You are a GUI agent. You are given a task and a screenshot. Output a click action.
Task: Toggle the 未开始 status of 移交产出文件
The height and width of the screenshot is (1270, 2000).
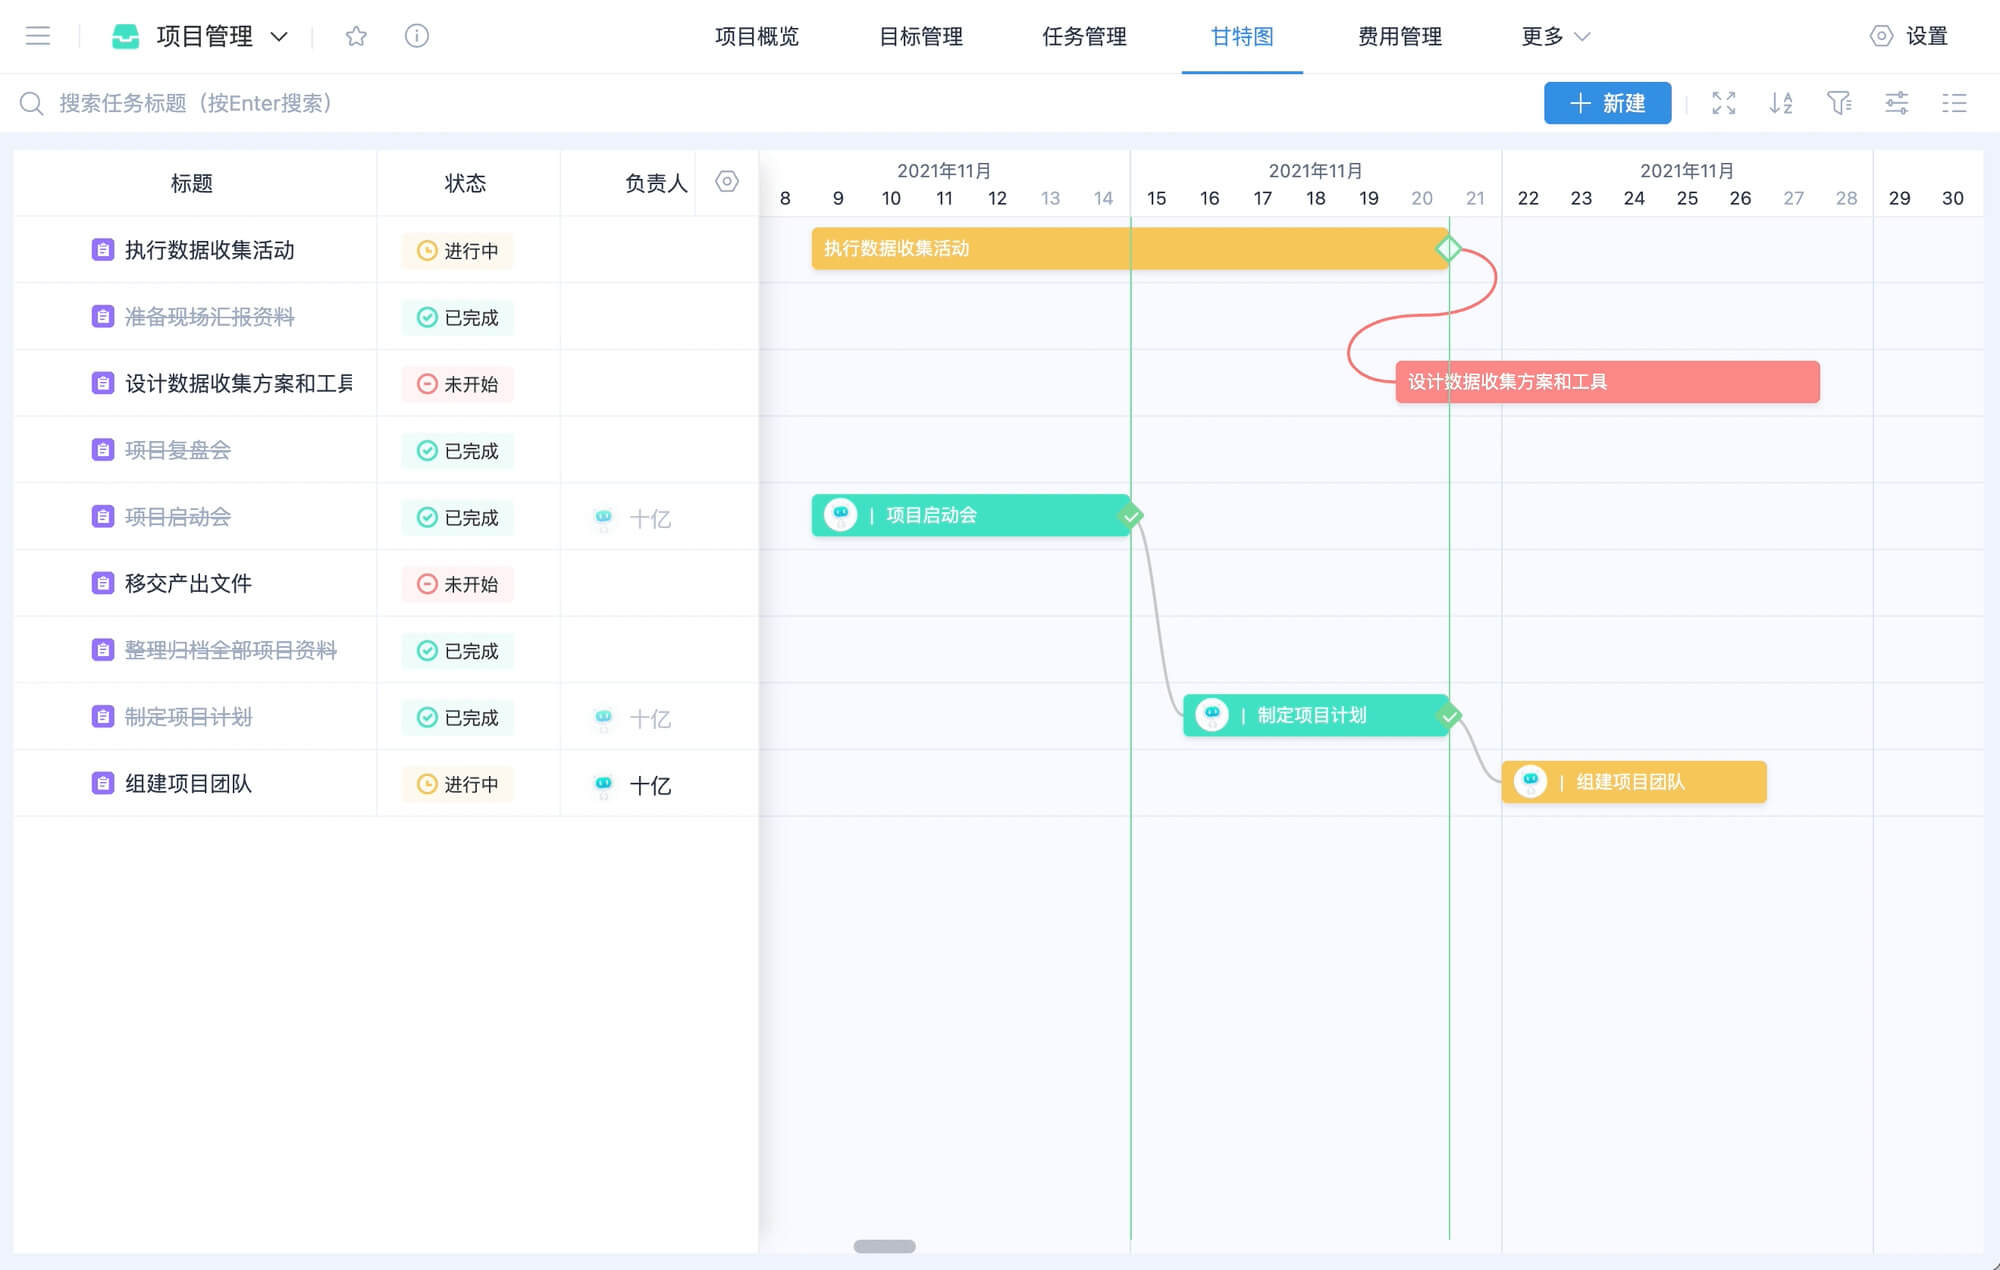pos(458,584)
